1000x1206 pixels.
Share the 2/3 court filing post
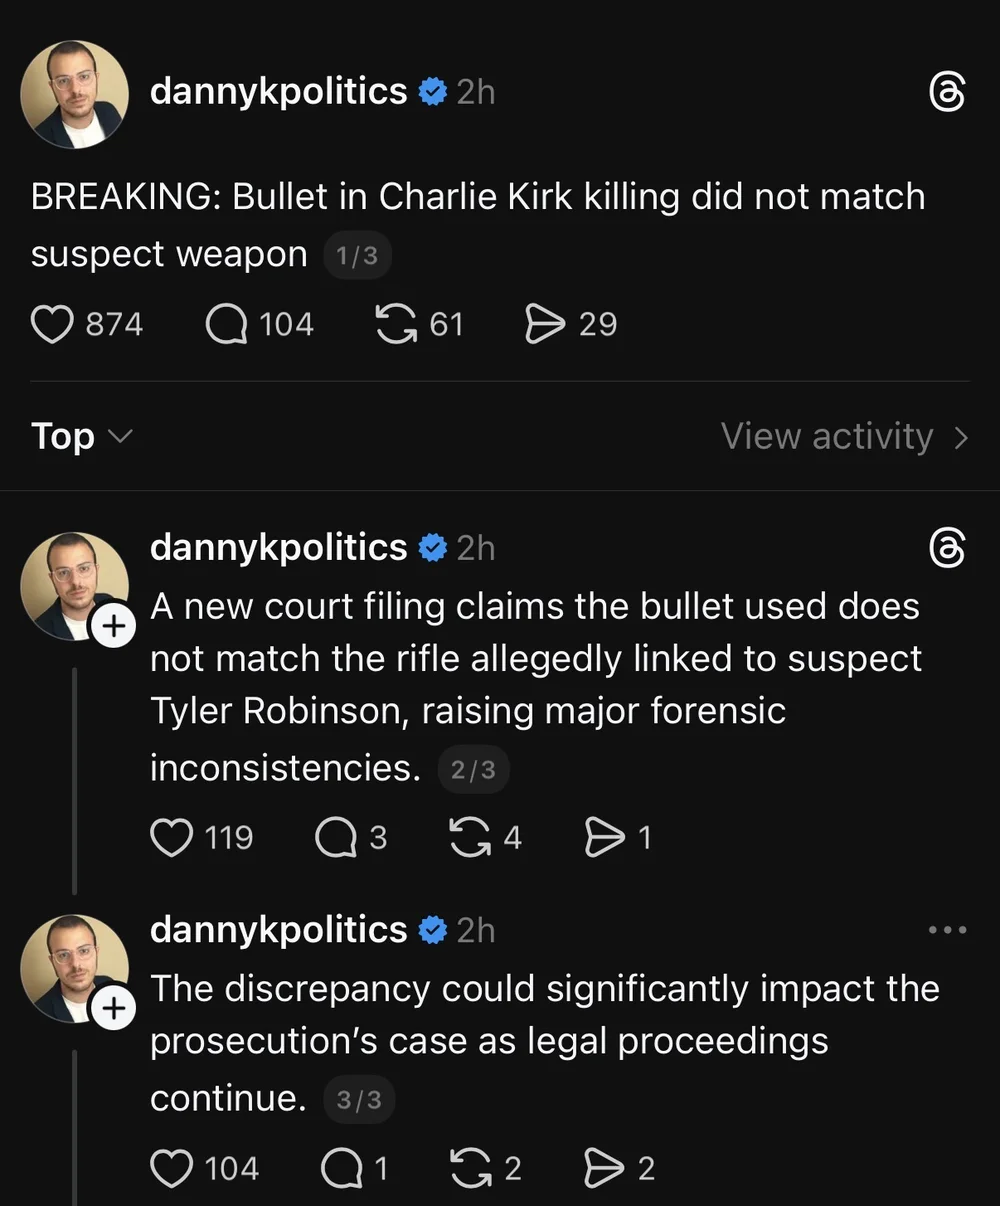point(604,837)
